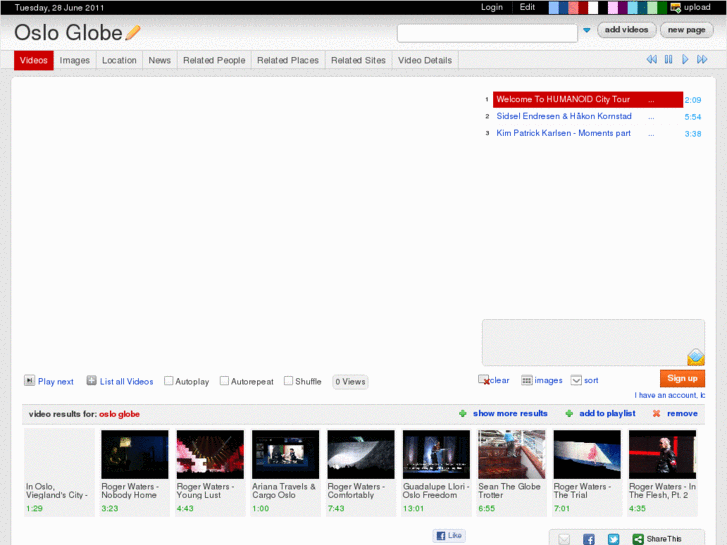Click the message text area above Sign up
The height and width of the screenshot is (545, 727).
593,342
